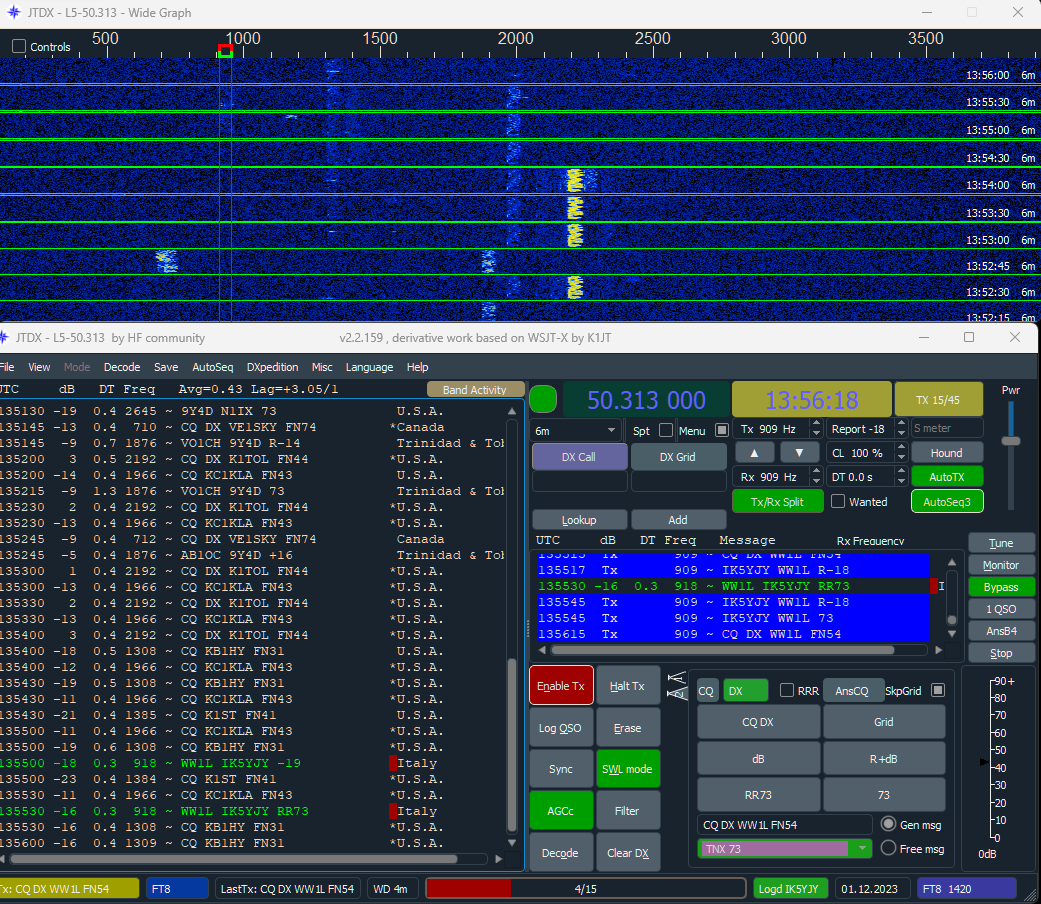
Task: Click the Clear DX button
Action: [627, 852]
